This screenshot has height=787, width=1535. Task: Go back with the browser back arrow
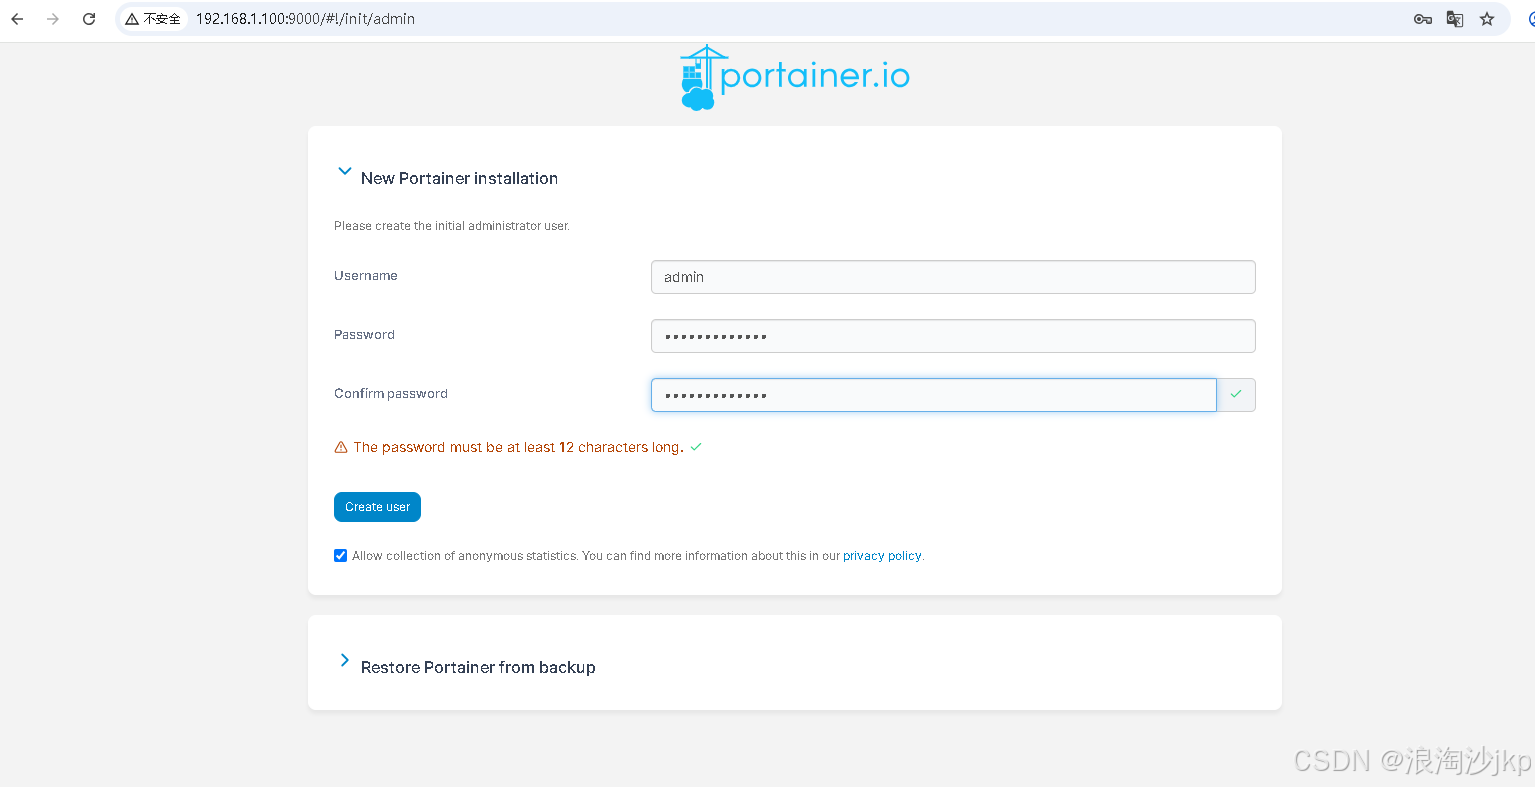click(x=17, y=19)
